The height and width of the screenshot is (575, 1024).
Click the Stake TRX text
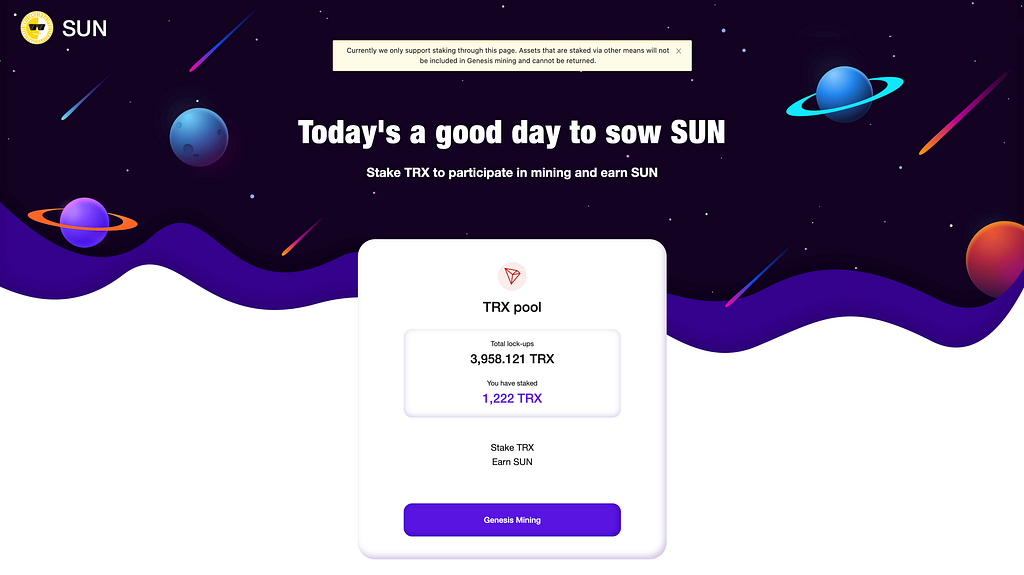512,448
